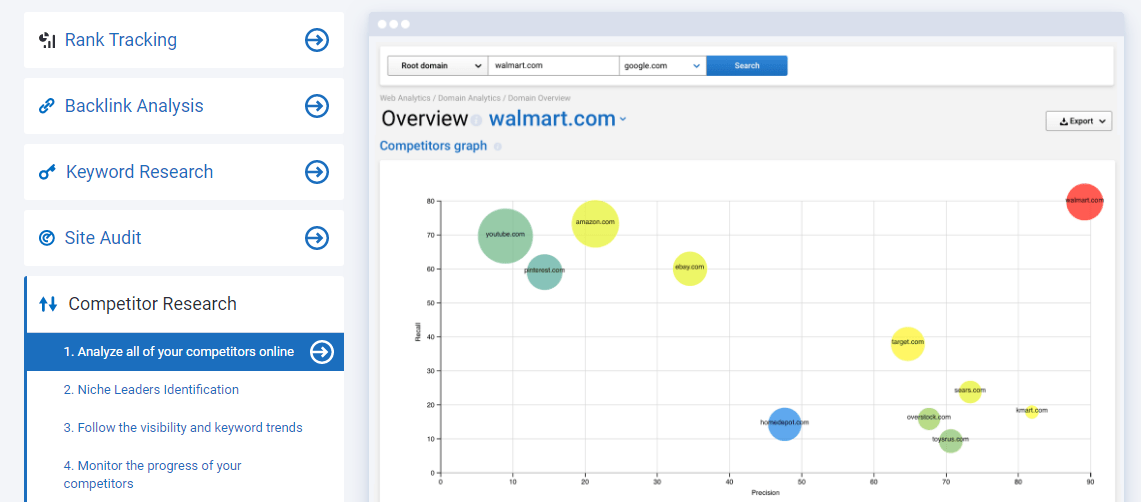
Task: Click the red walmart.com bubble
Action: [1084, 202]
